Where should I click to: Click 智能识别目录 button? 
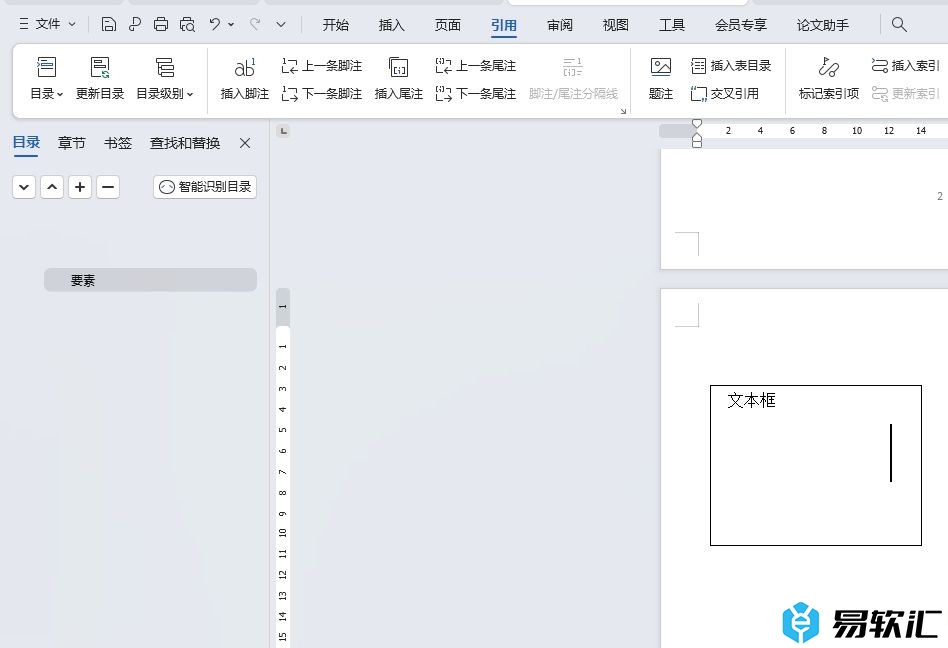tap(205, 187)
